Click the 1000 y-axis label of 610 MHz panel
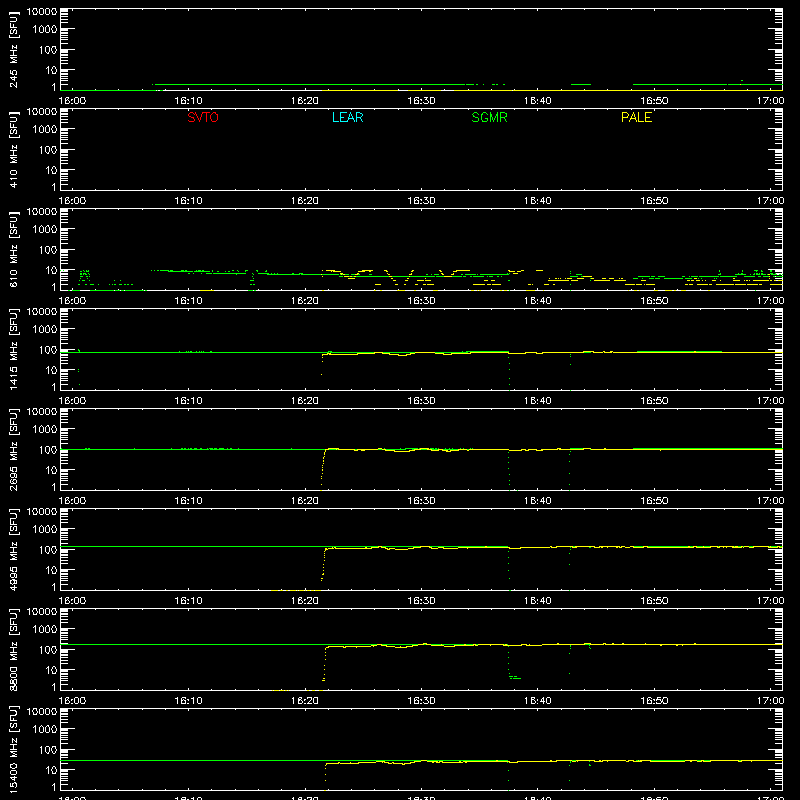The height and width of the screenshot is (800, 800). pos(45,229)
